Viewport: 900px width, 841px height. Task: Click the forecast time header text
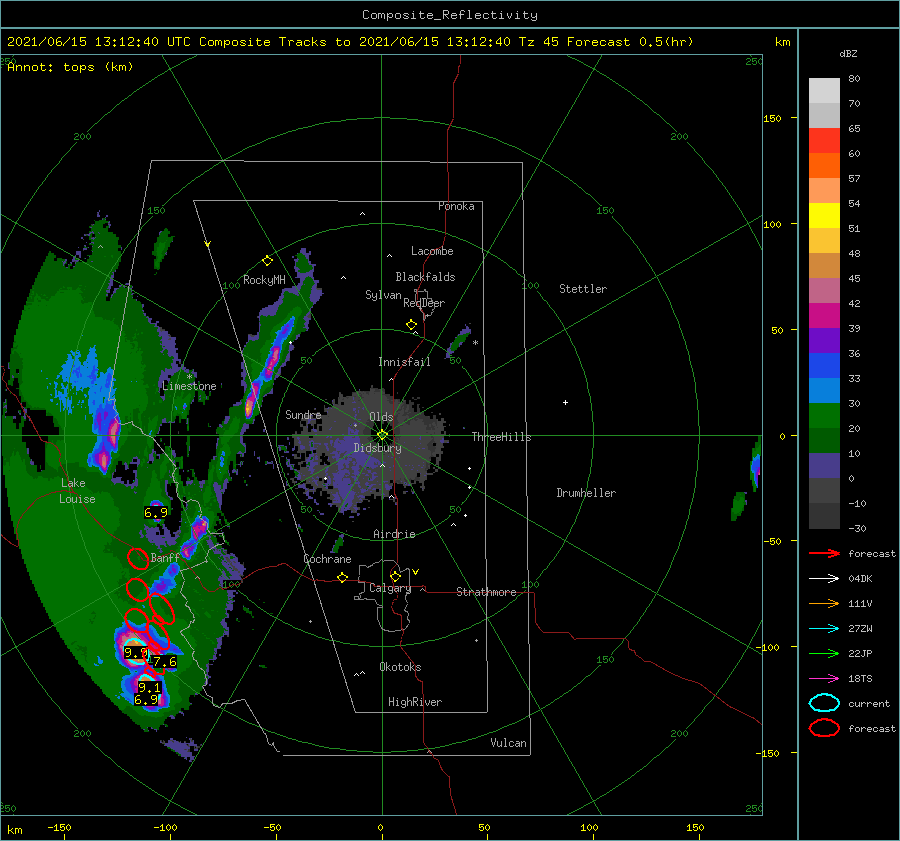[x=350, y=42]
